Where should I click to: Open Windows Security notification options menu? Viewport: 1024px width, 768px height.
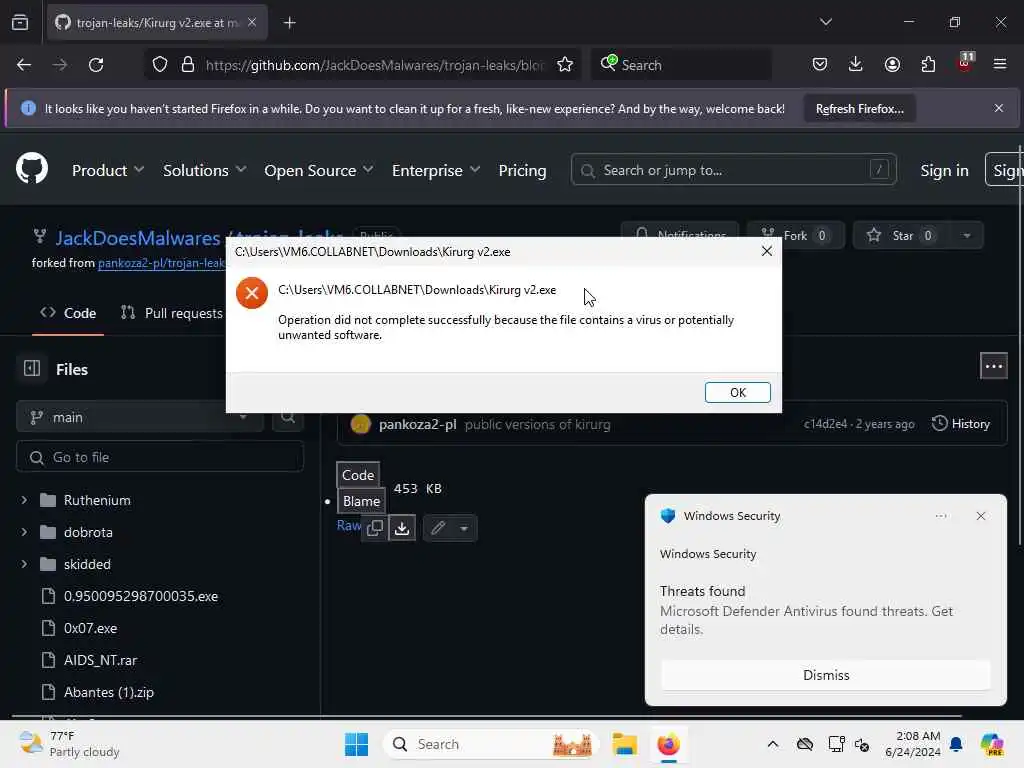940,516
